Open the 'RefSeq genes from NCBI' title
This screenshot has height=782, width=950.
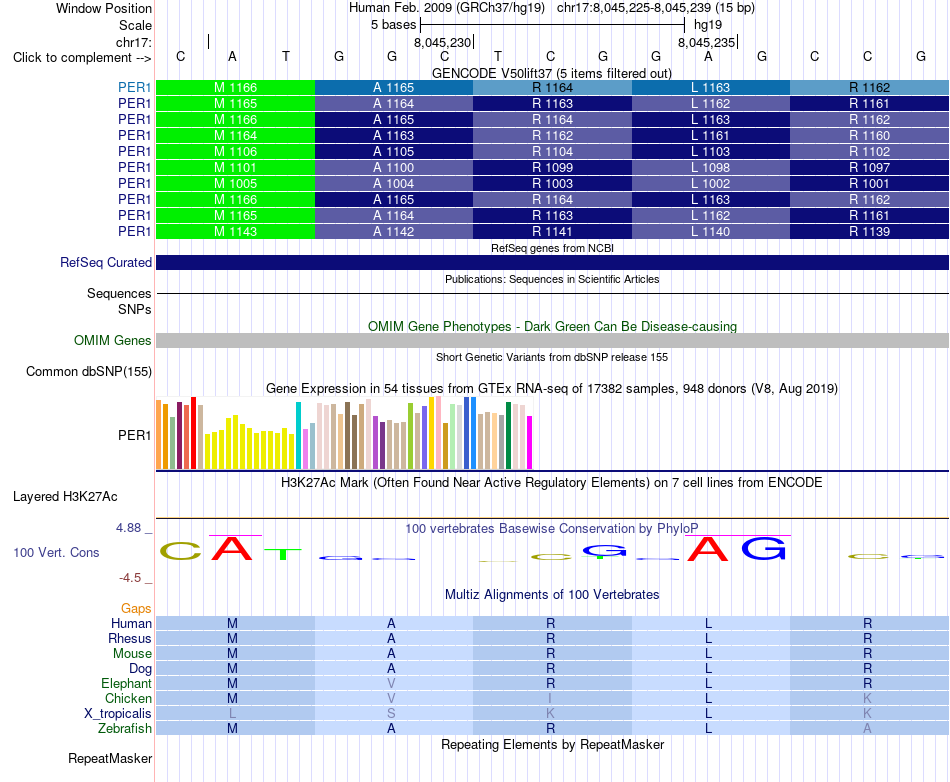pyautogui.click(x=552, y=248)
